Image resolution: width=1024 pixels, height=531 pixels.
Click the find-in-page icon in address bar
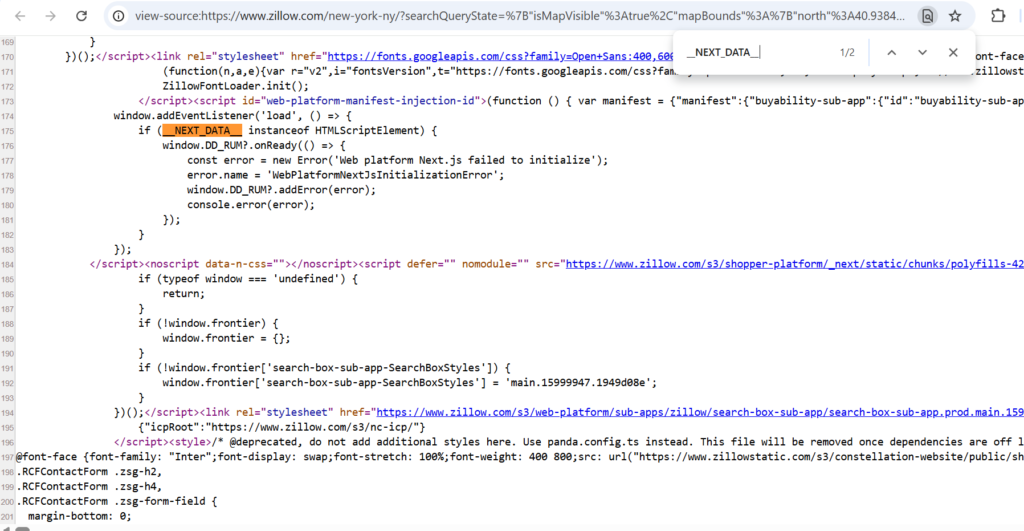927,16
